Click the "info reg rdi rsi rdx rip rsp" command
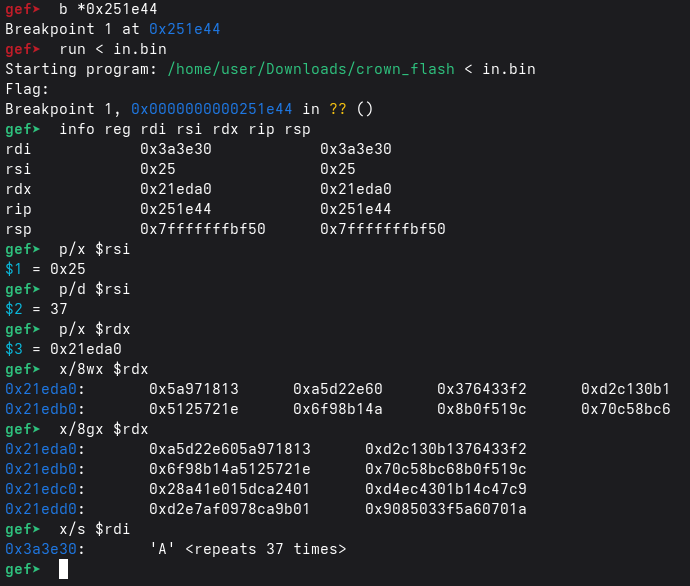Screen dimensions: 690x586 pos(185,129)
